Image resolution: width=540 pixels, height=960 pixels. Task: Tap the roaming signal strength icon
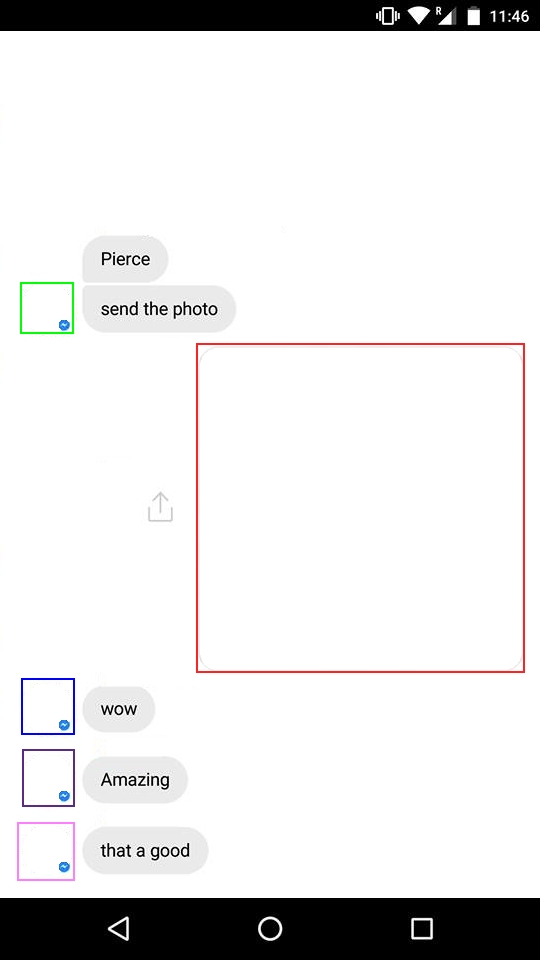[446, 16]
